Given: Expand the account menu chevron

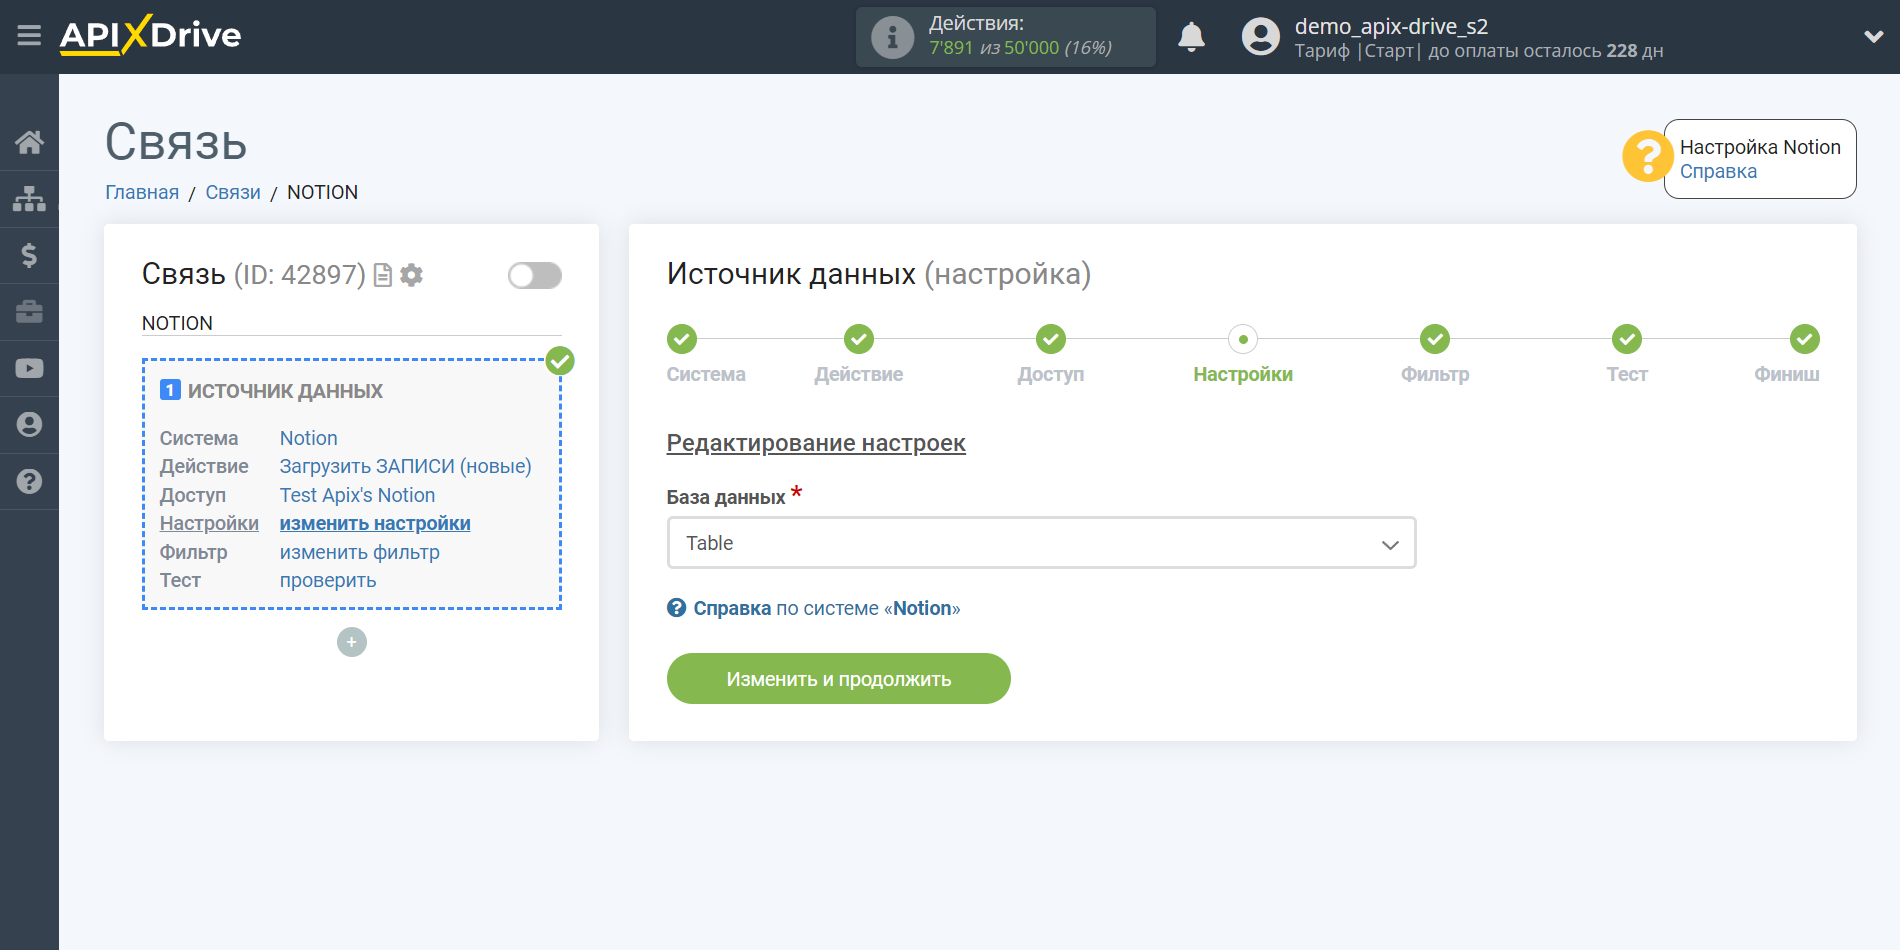Looking at the screenshot, I should [x=1873, y=37].
